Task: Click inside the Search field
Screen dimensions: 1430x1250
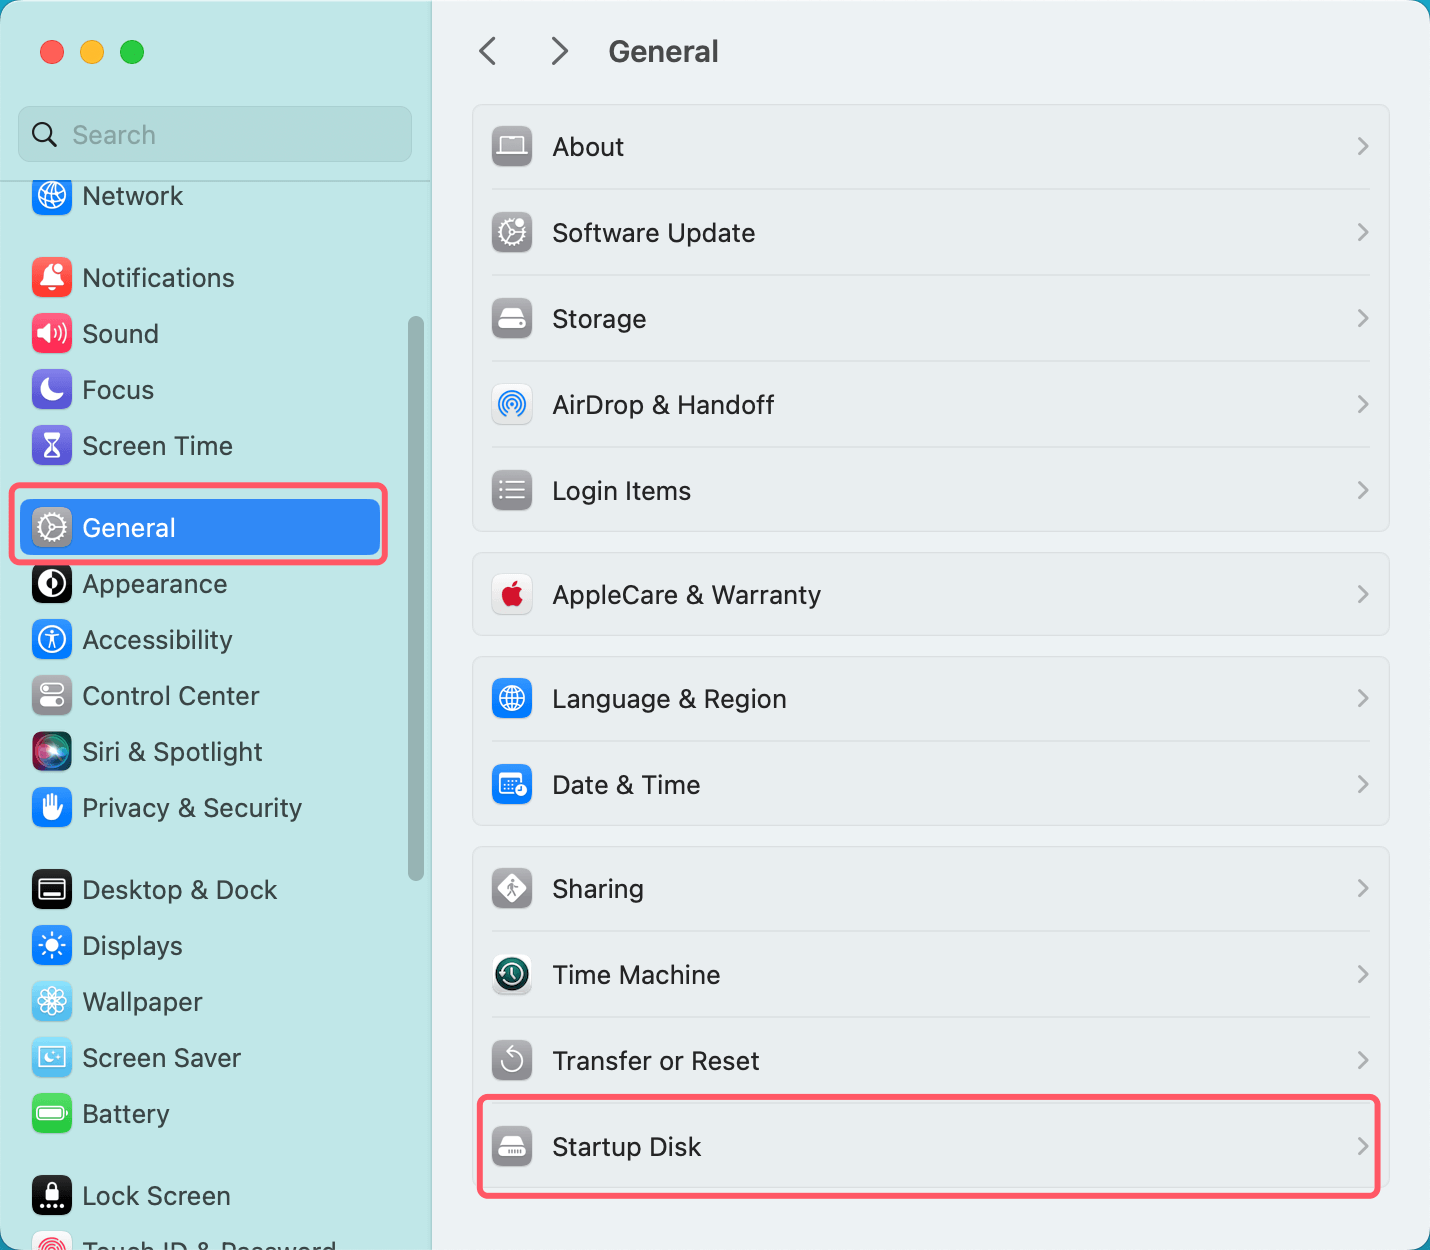Action: (x=214, y=134)
